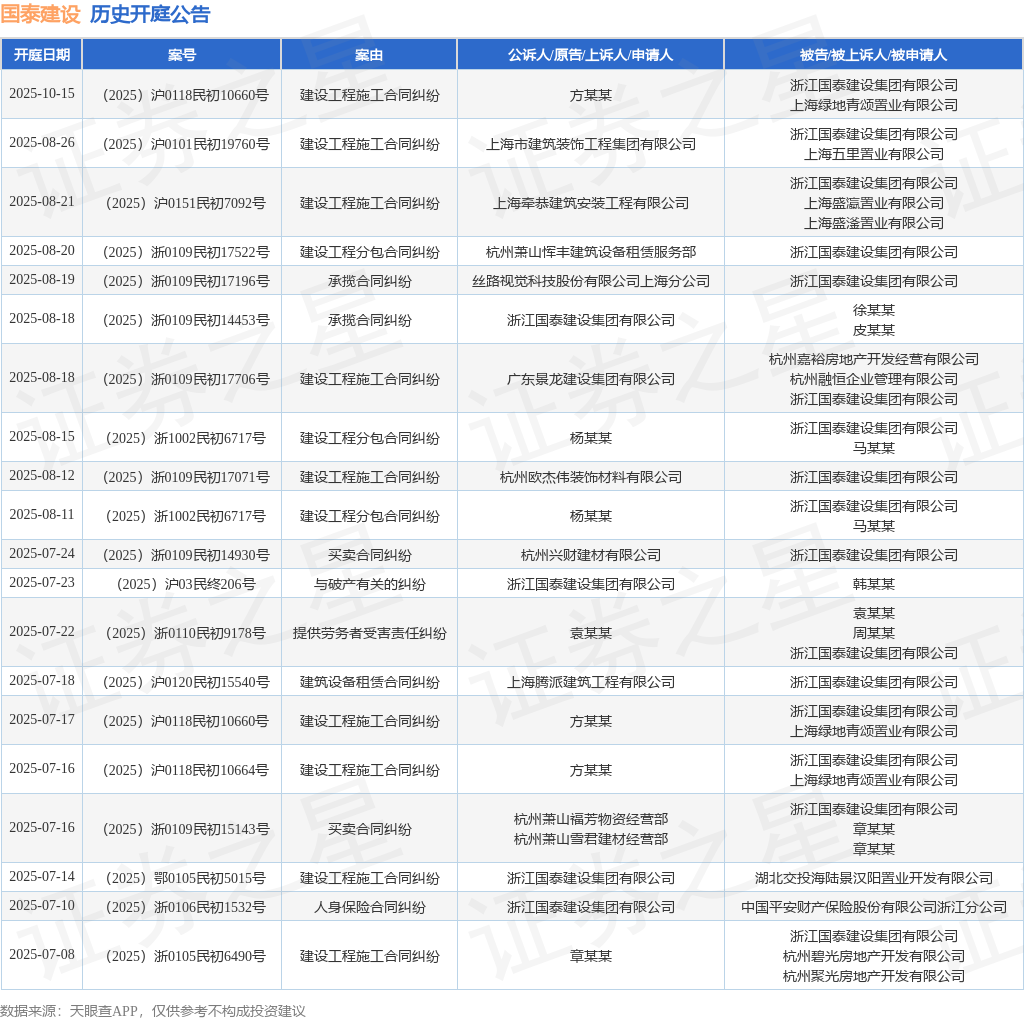Click defendant 杭州碧光房地产开发有限公司

coord(874,956)
